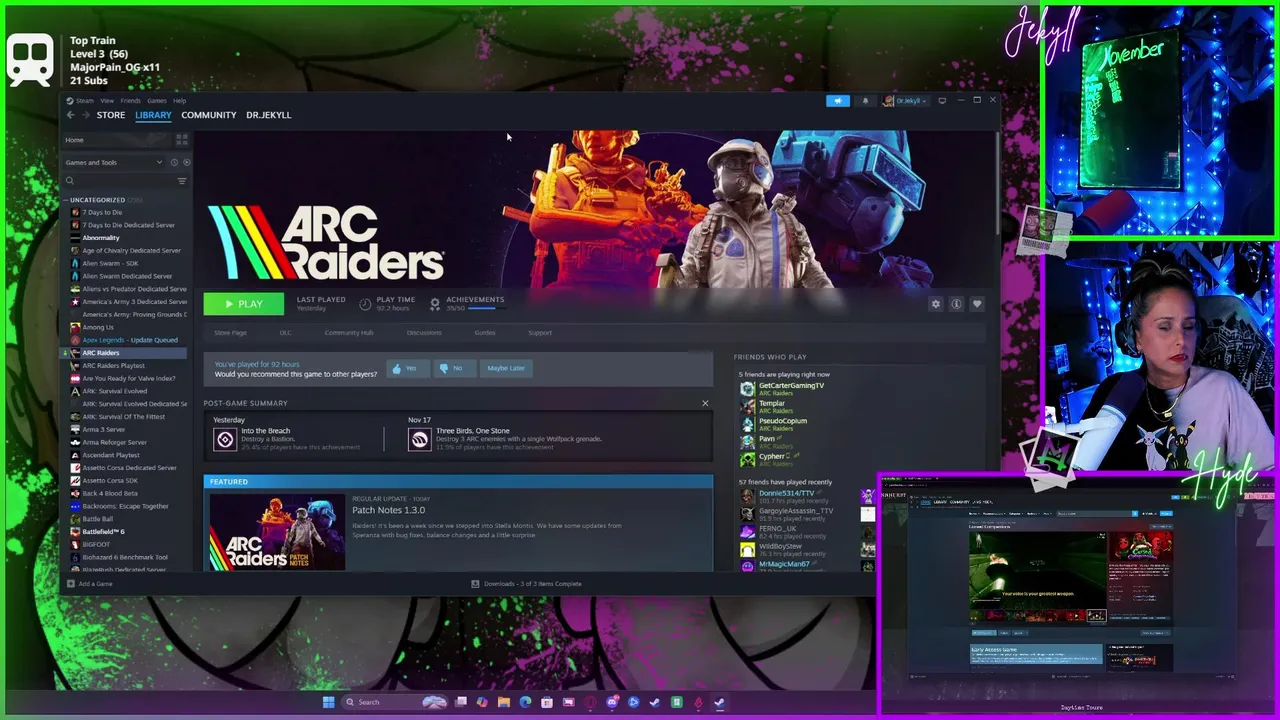This screenshot has width=1280, height=720.
Task: Select Apex Legends - Update Queued entry
Action: (x=130, y=340)
